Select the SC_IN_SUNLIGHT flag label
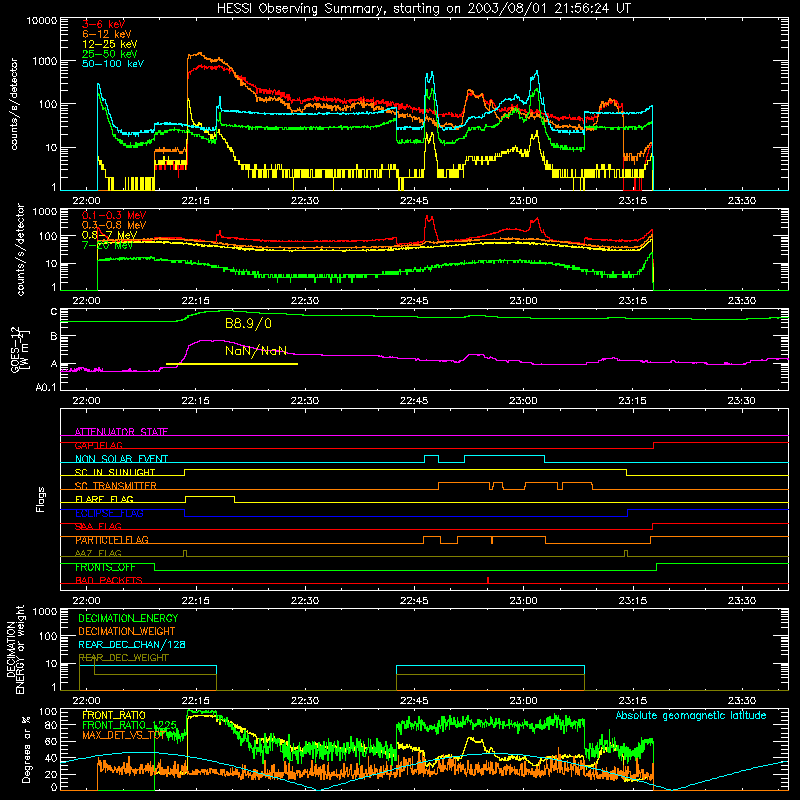The height and width of the screenshot is (800, 800). 115,472
